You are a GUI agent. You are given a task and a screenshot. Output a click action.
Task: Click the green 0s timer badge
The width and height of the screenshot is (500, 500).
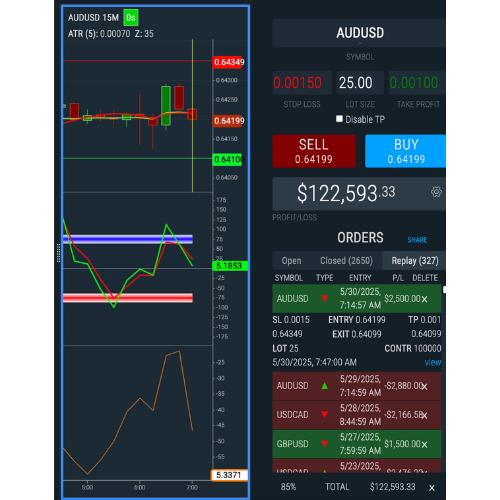coord(131,17)
